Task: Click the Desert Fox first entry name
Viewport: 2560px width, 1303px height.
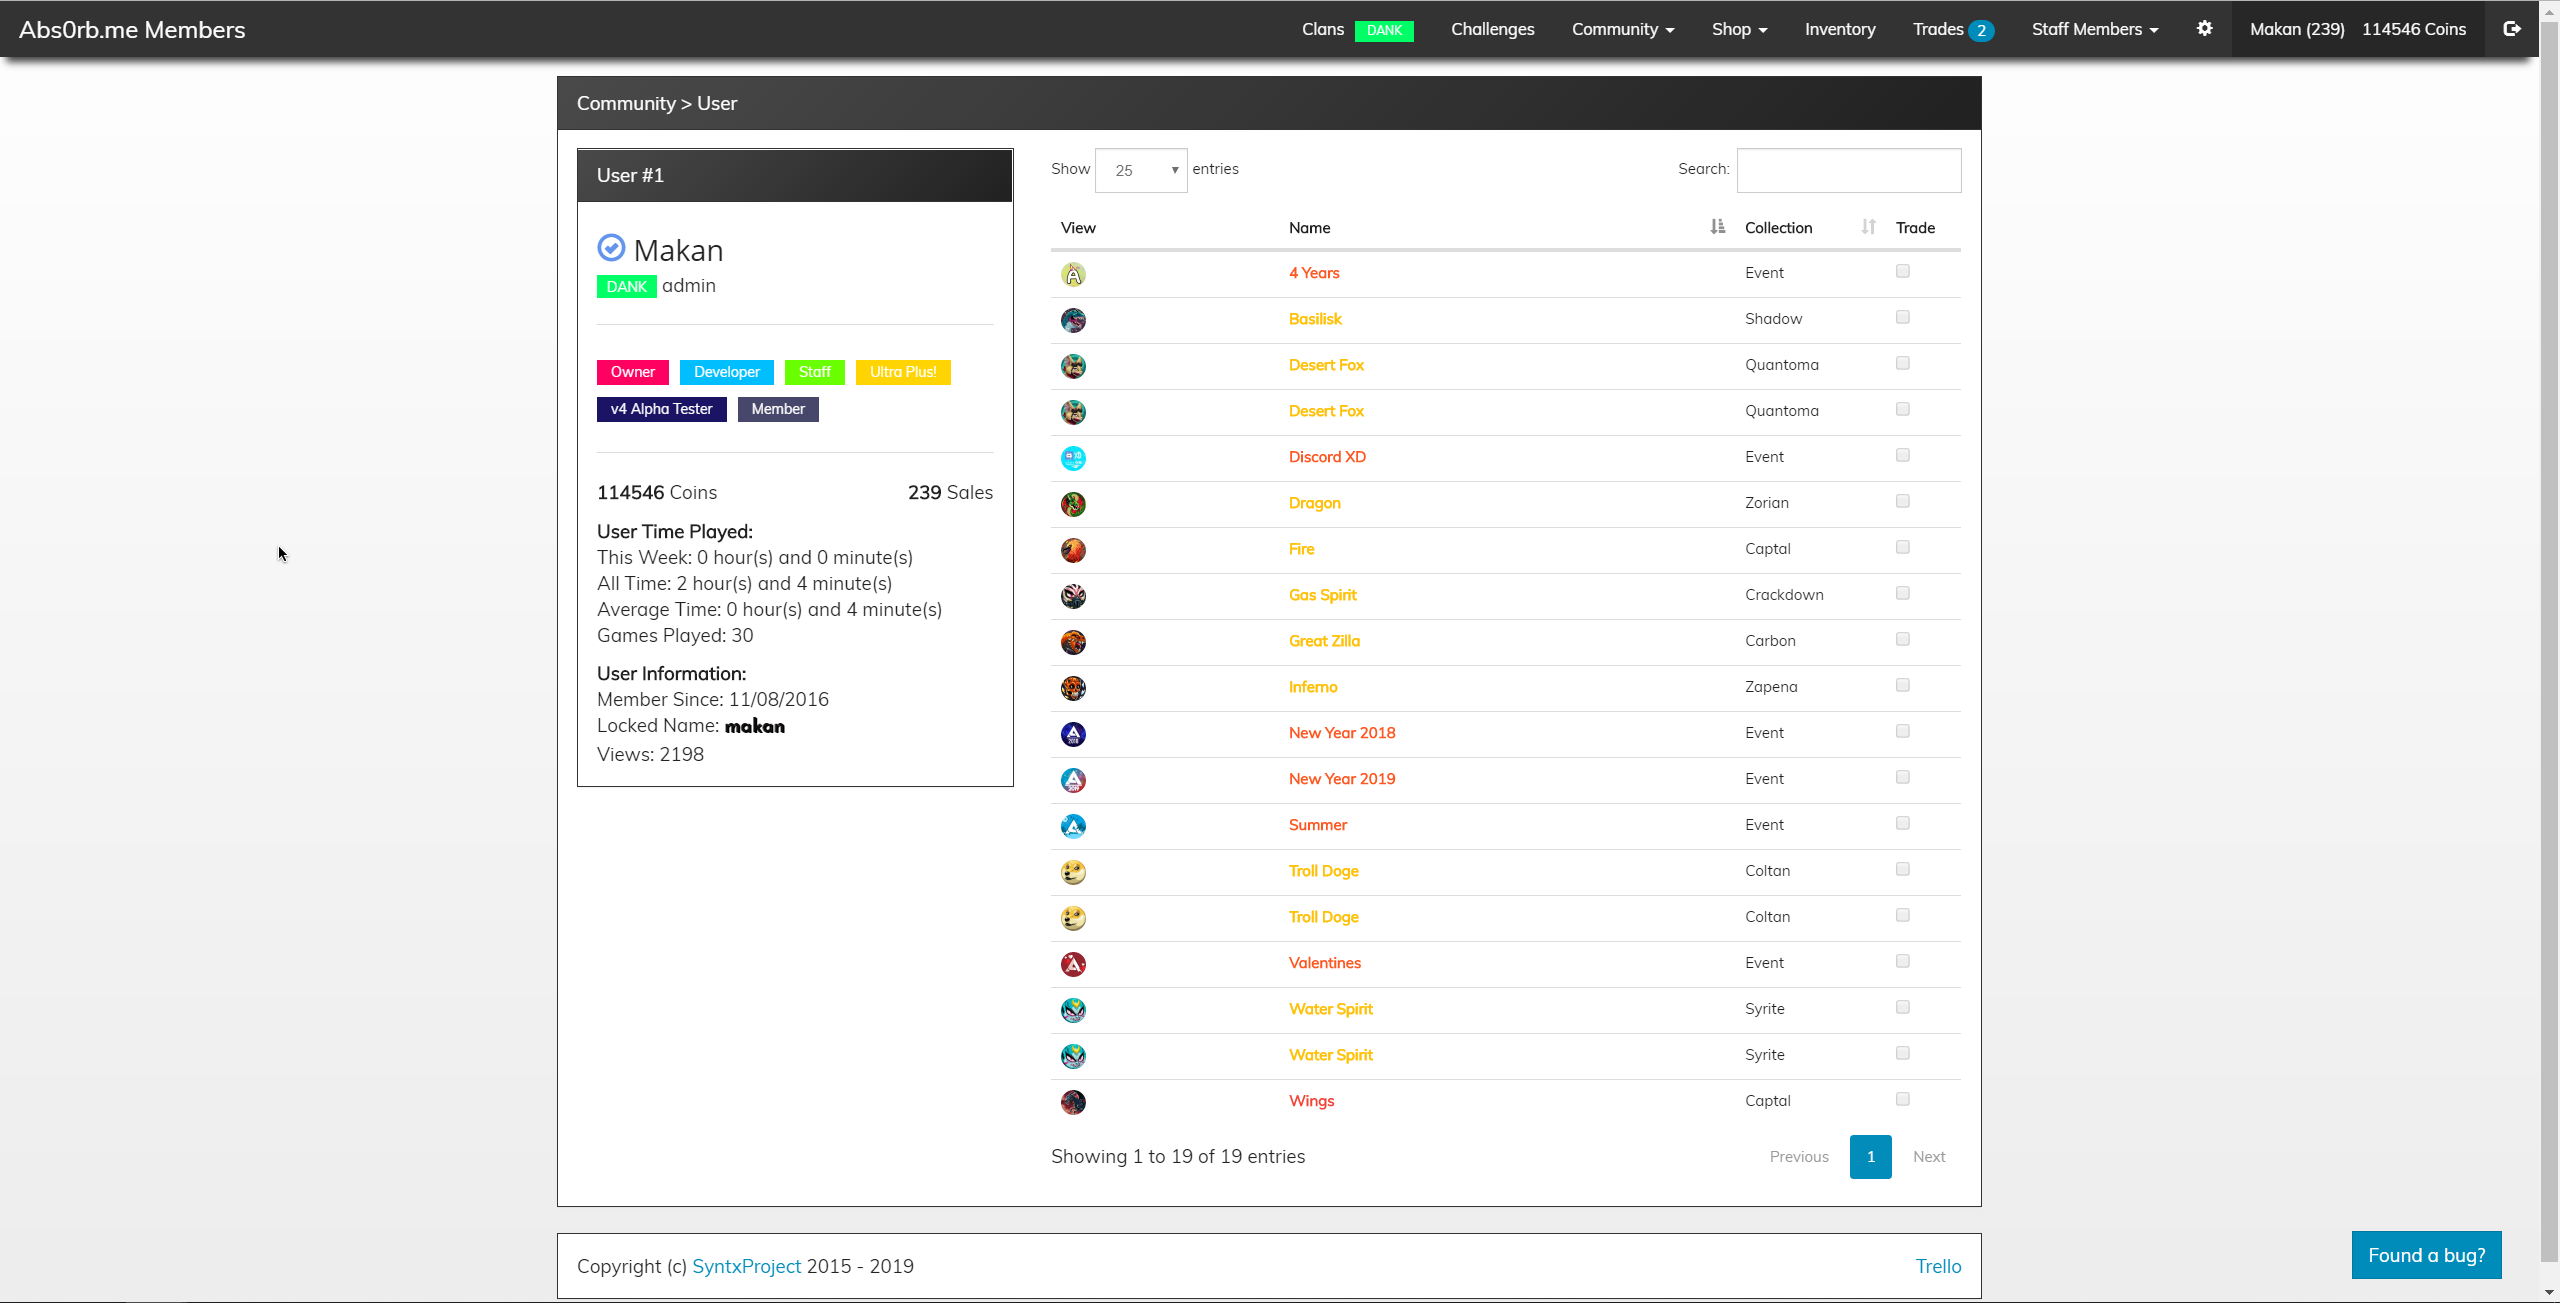Action: click(x=1326, y=365)
